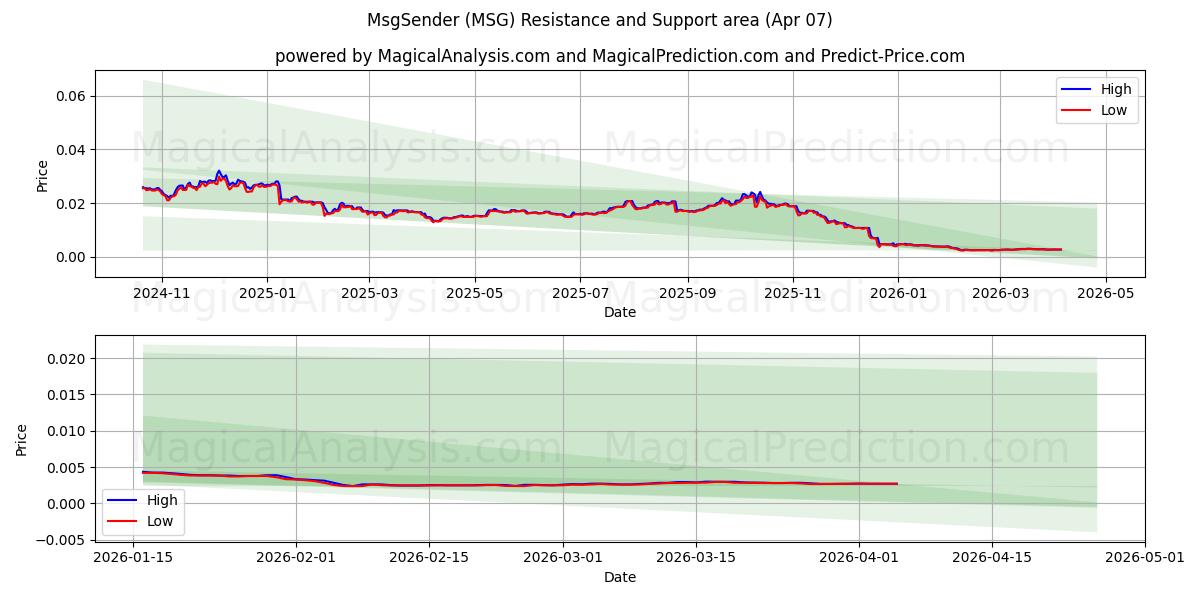Click 'High' label in top chart legend

coord(1116,89)
